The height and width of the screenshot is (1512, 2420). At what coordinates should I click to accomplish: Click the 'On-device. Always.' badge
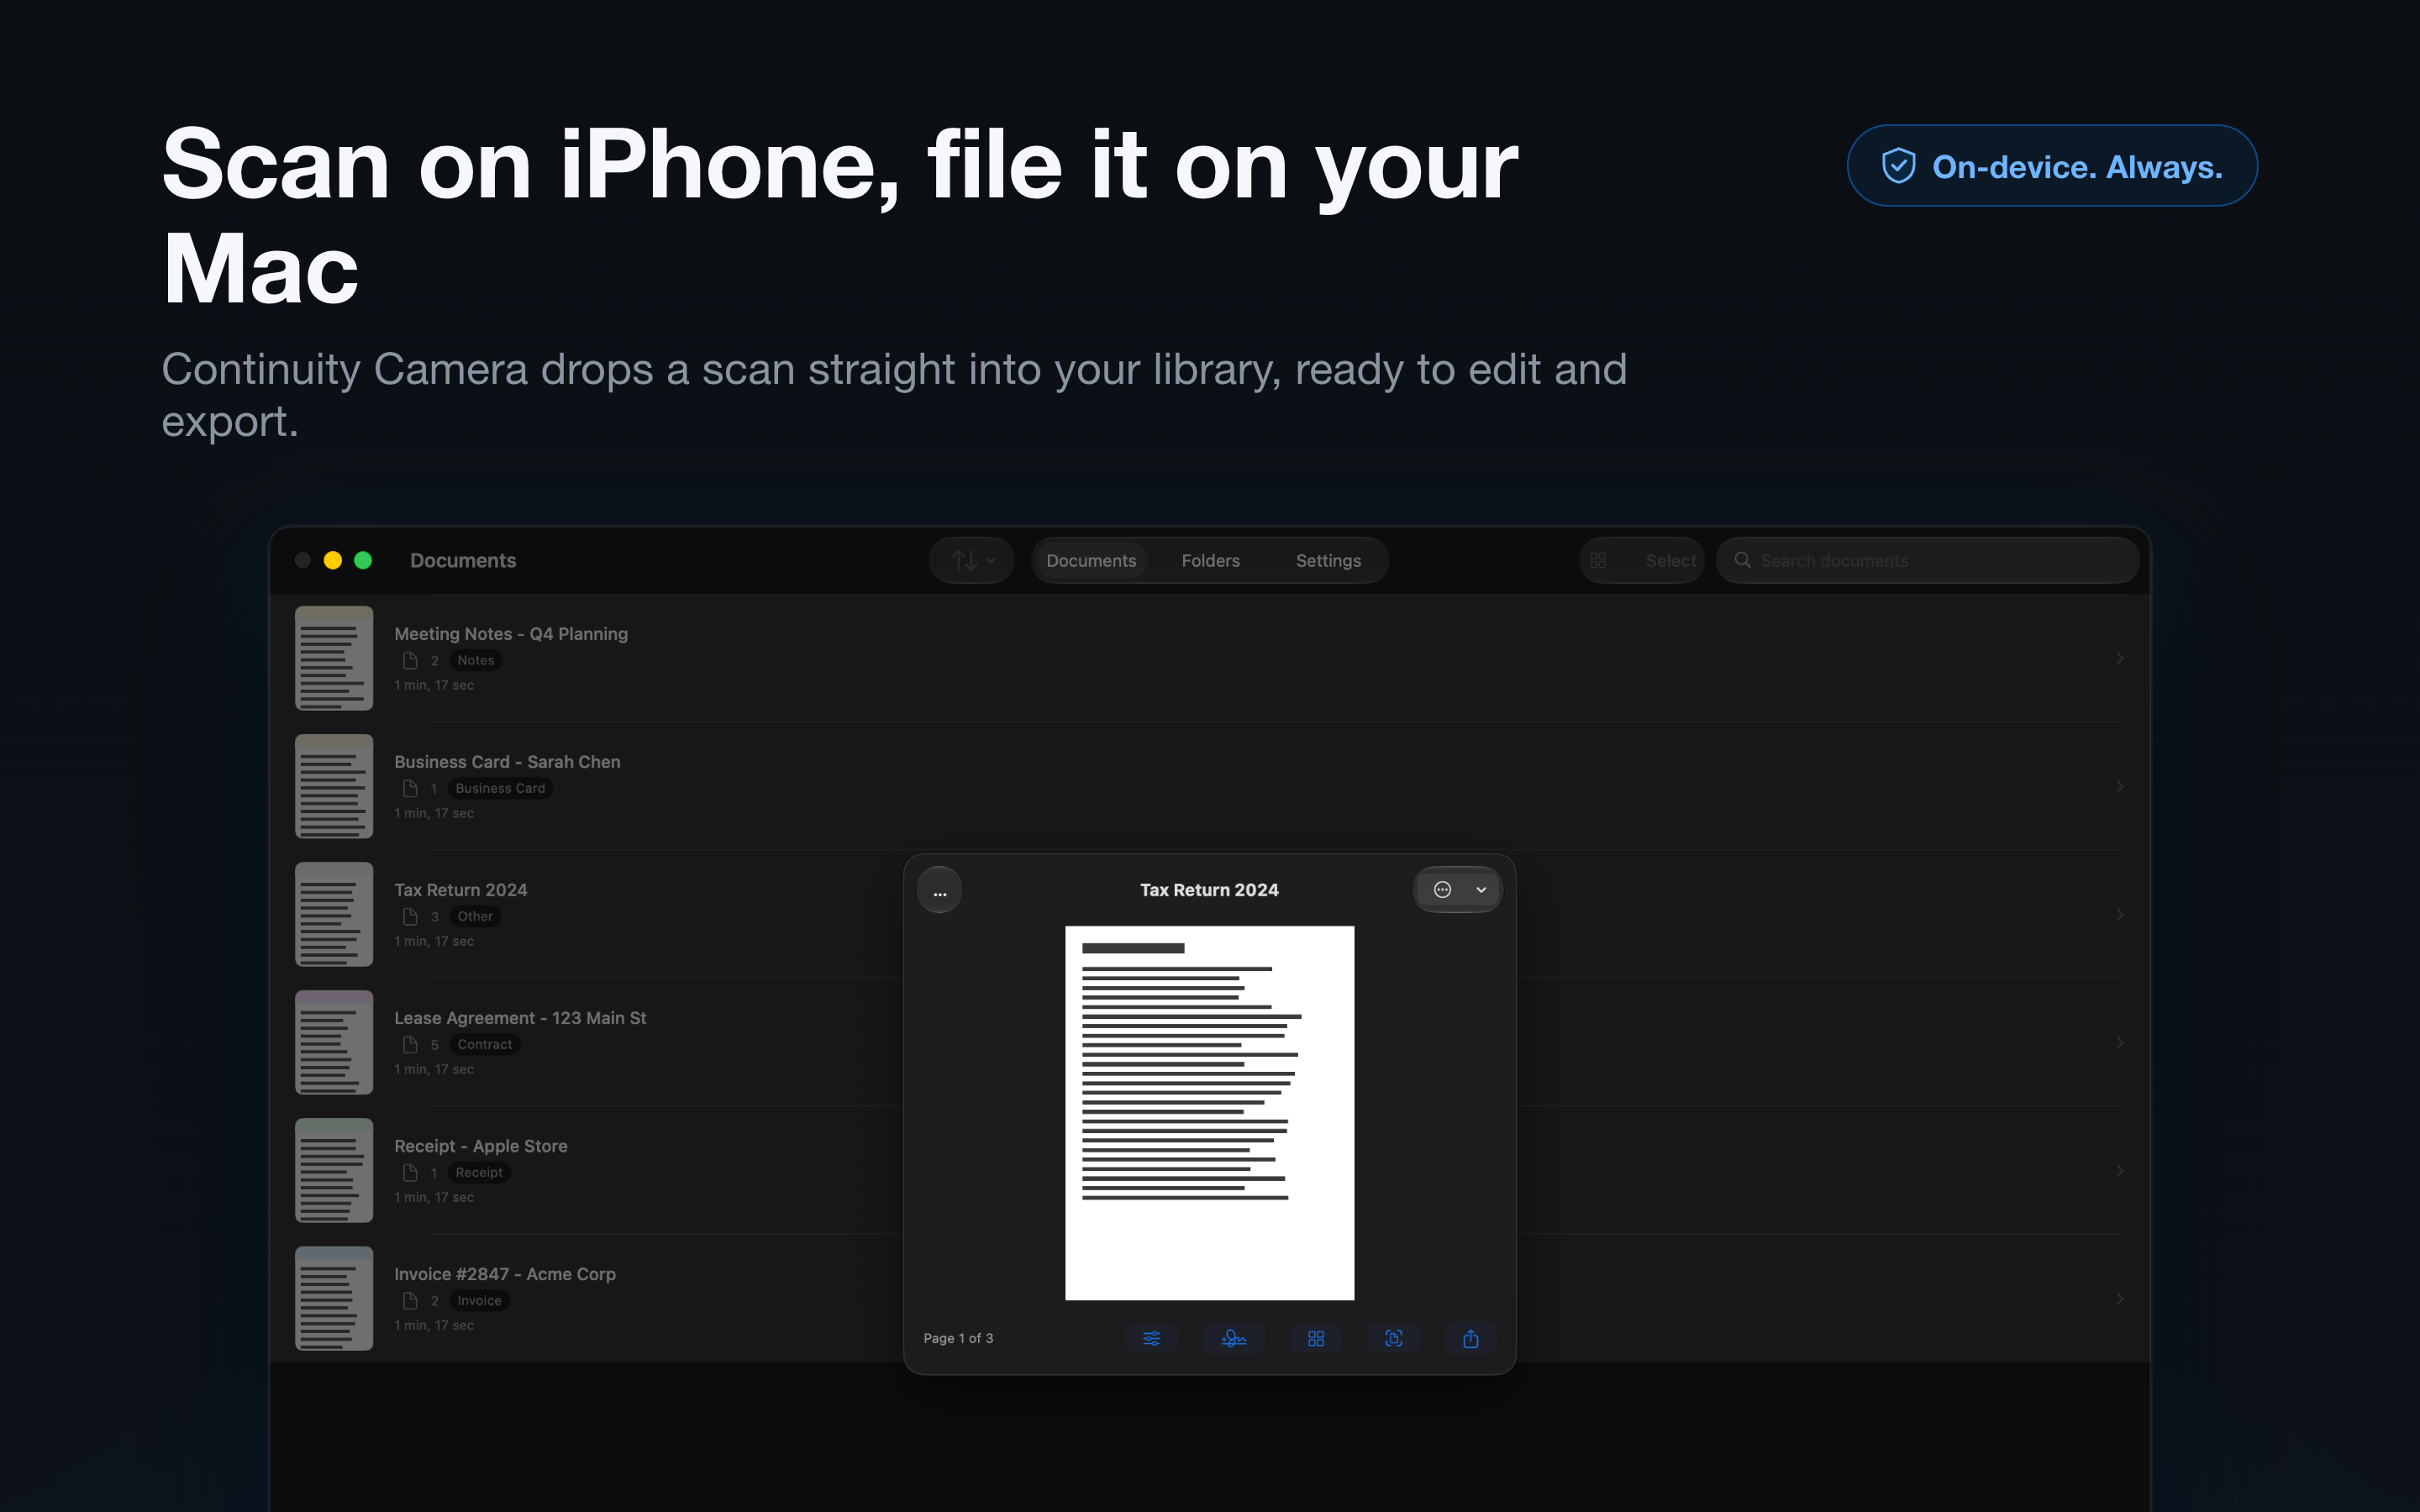2052,166
